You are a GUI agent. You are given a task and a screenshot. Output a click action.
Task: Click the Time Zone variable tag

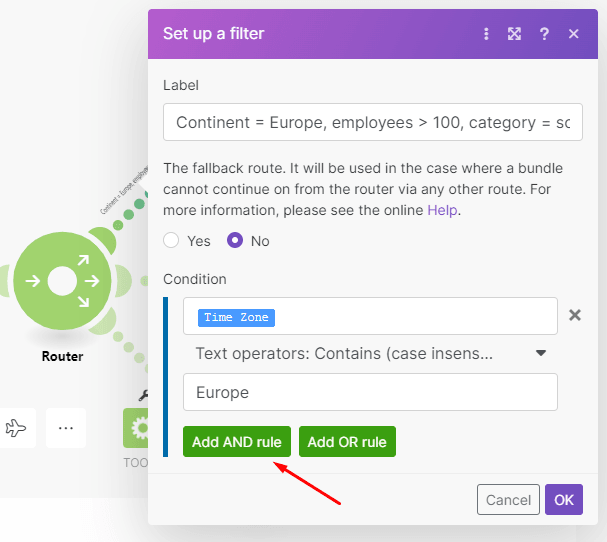(x=237, y=317)
